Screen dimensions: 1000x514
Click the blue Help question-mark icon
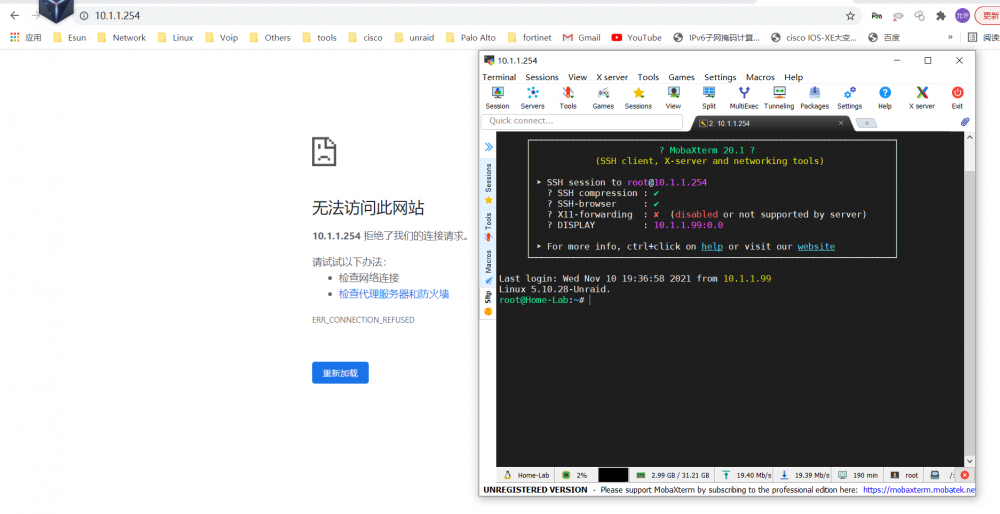[885, 98]
